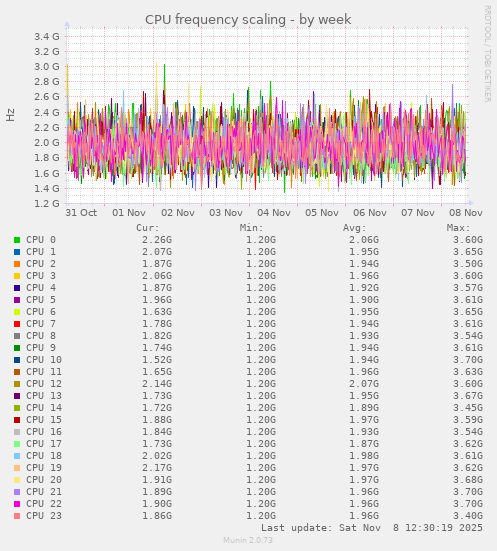Viewport: 497px width, 551px height.
Task: Click the '04 Nov' x-axis date label
Action: 274,213
